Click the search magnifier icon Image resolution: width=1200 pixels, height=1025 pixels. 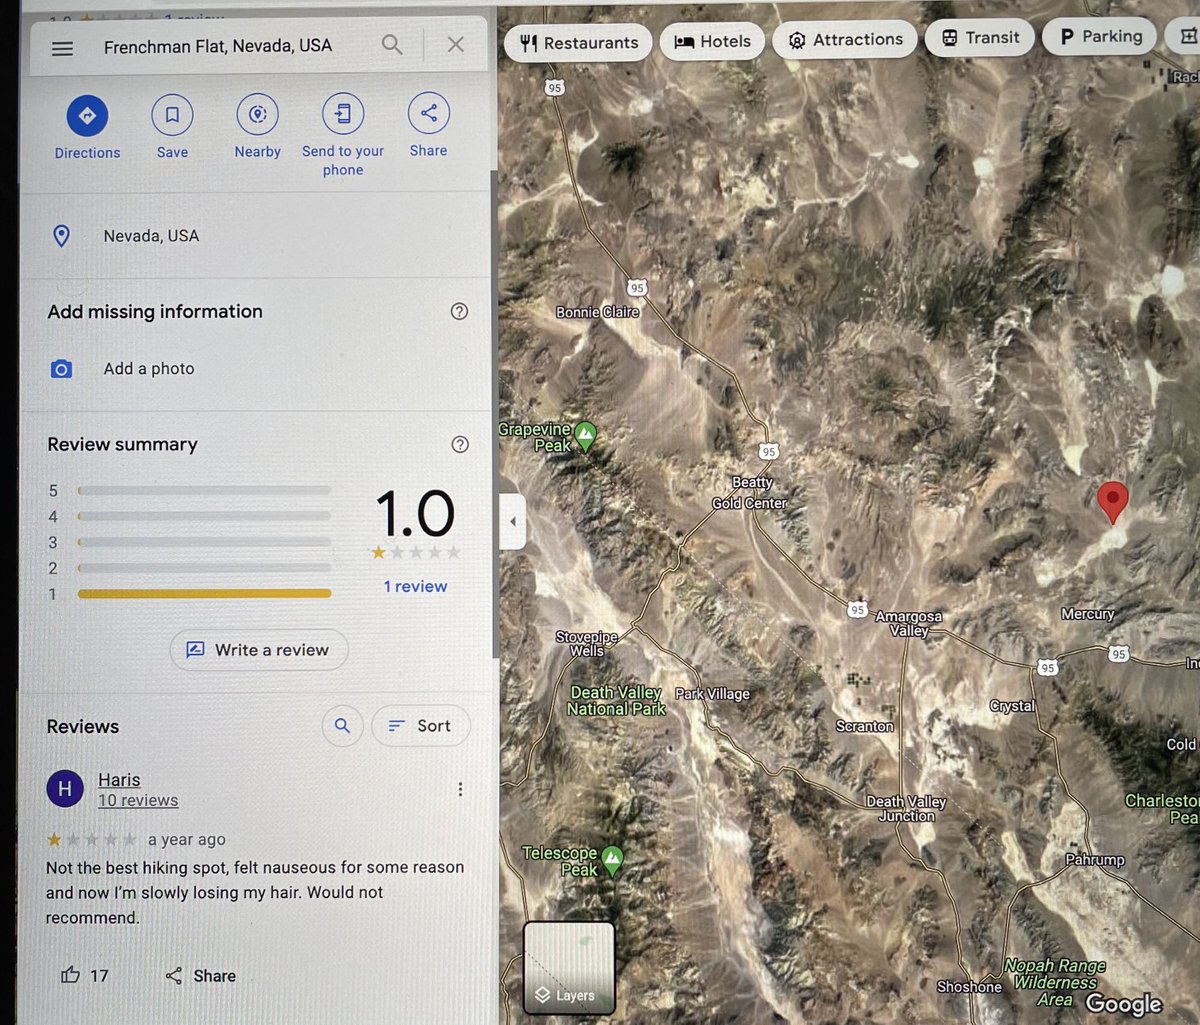[x=392, y=45]
